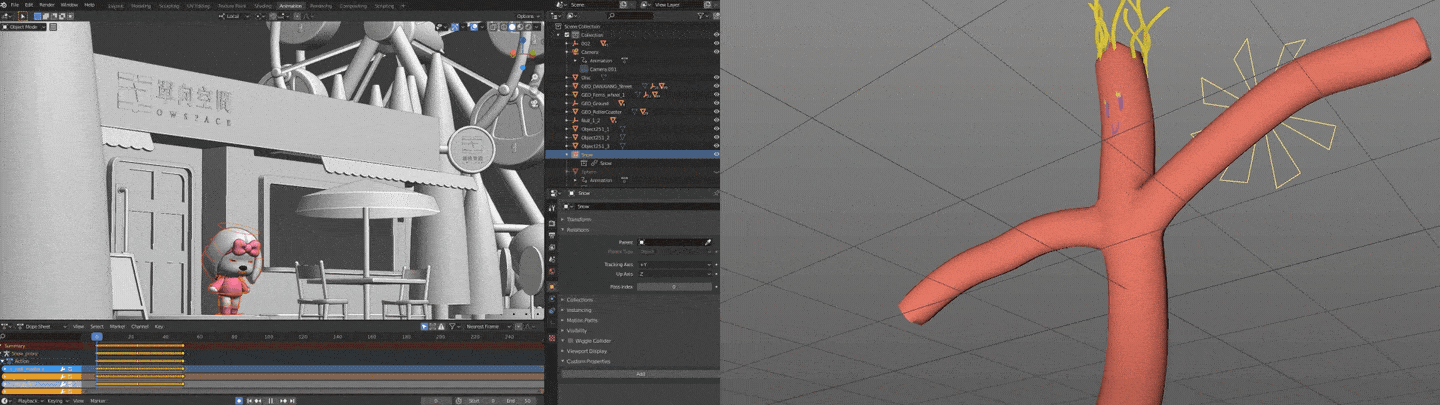Expand the Viewport Display panel
The width and height of the screenshot is (1440, 405).
point(585,351)
